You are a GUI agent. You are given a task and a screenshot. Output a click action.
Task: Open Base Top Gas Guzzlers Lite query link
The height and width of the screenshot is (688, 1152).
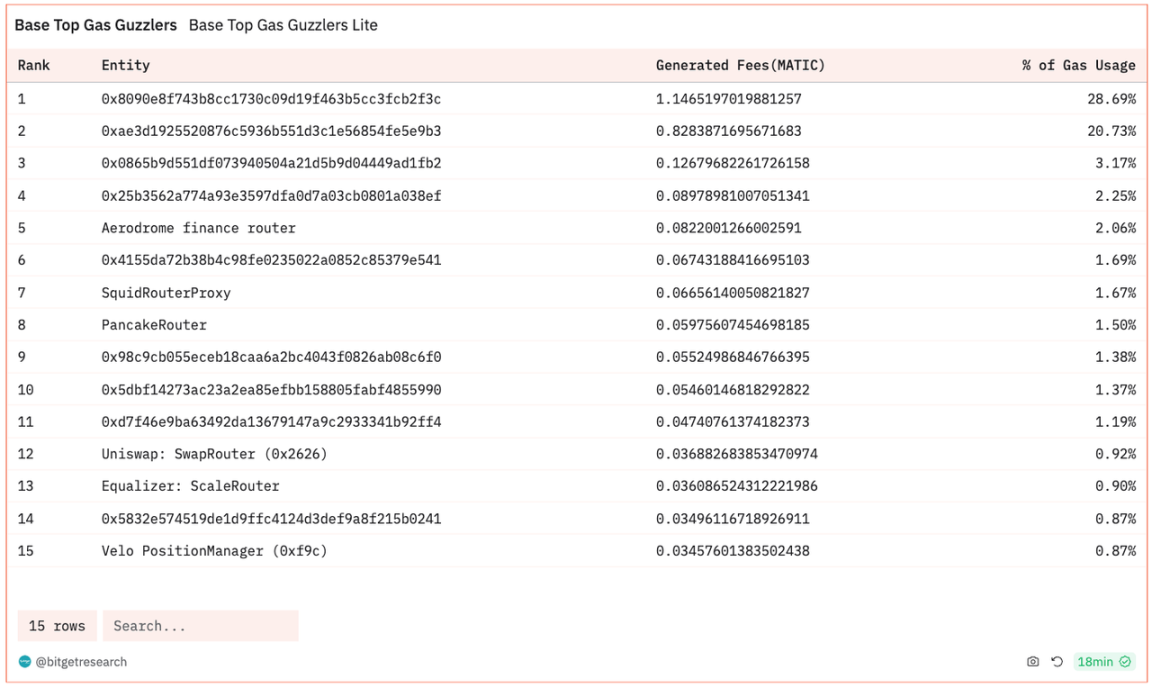tap(283, 25)
